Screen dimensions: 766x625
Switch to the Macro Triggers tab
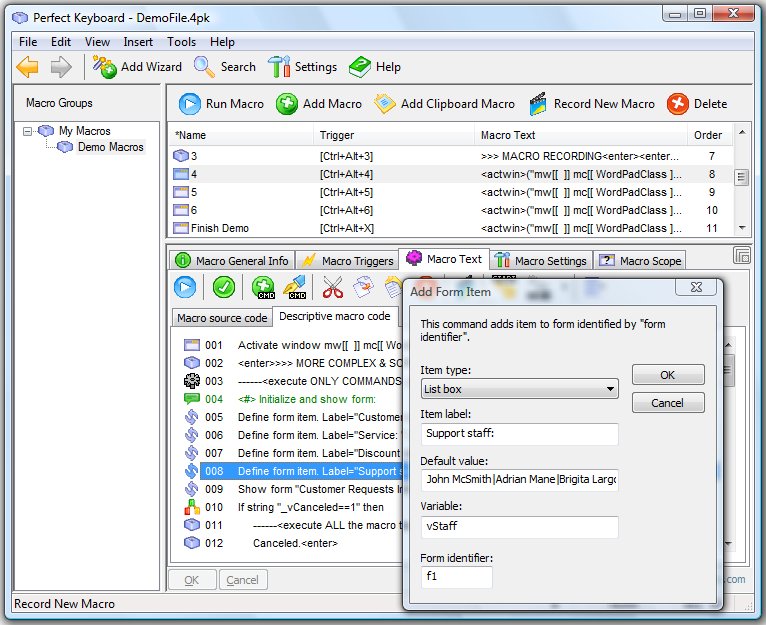[347, 260]
